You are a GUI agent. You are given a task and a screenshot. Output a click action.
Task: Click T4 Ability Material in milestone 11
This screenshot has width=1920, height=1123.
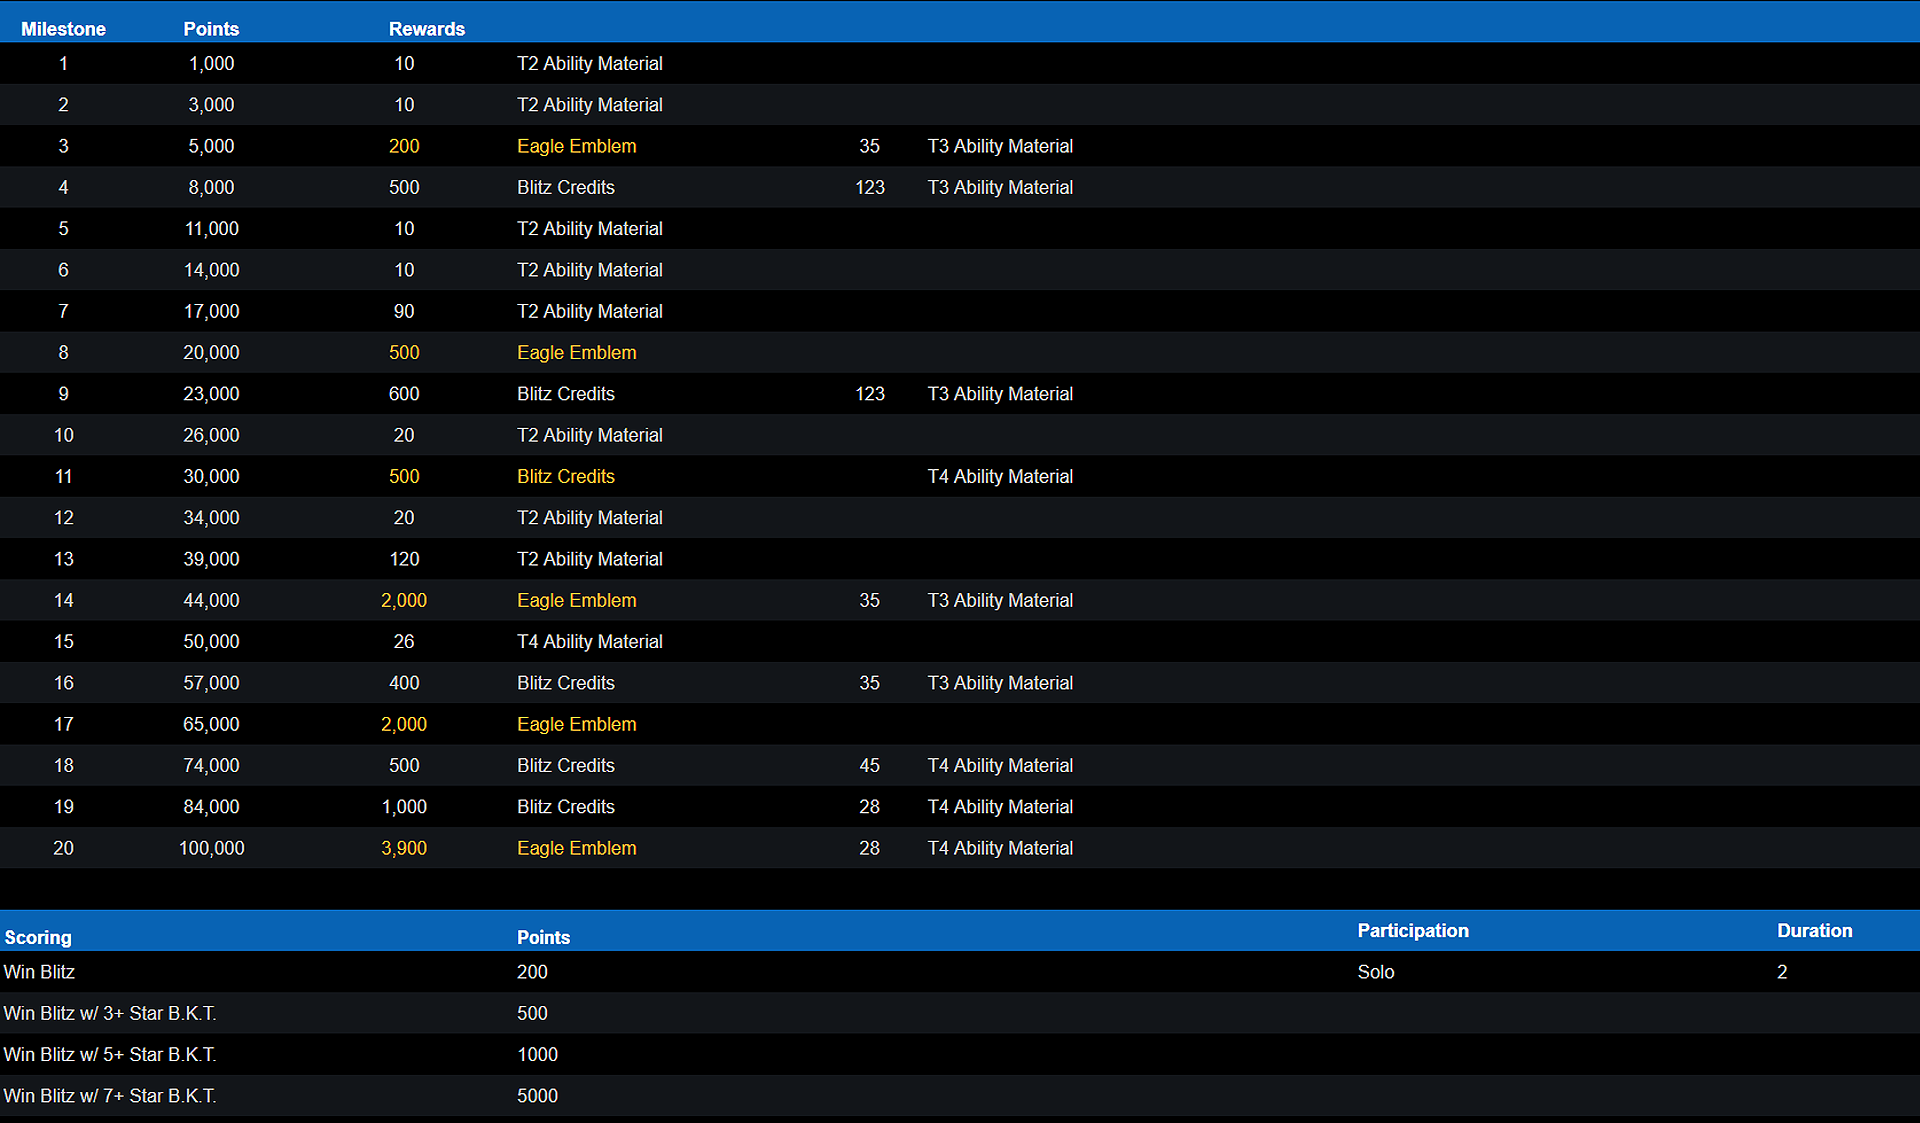point(999,476)
